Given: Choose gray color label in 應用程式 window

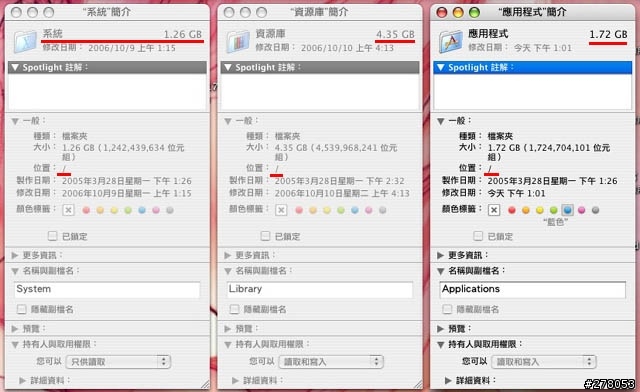Looking at the screenshot, I should pos(596,210).
